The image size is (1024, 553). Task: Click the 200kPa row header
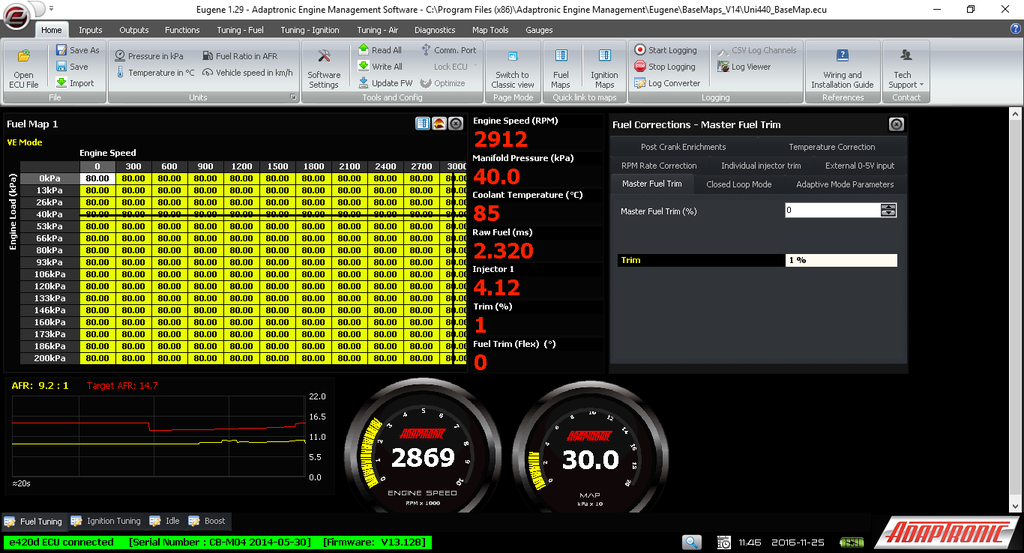[50, 358]
